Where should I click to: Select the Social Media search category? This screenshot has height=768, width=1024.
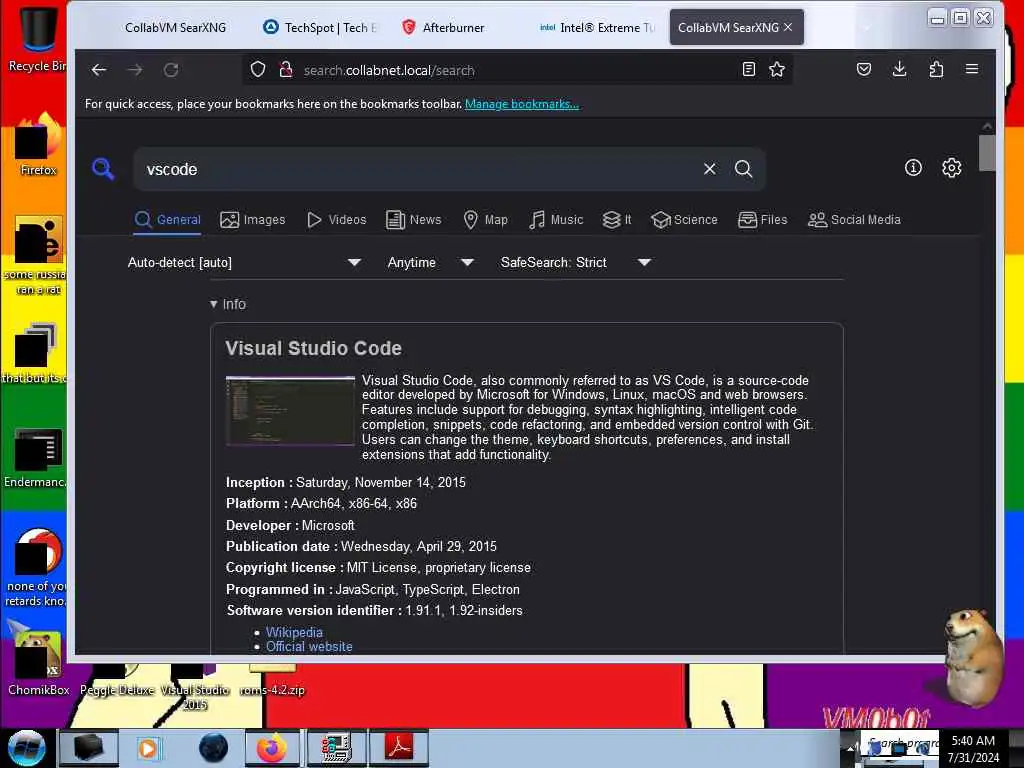pyautogui.click(x=854, y=219)
